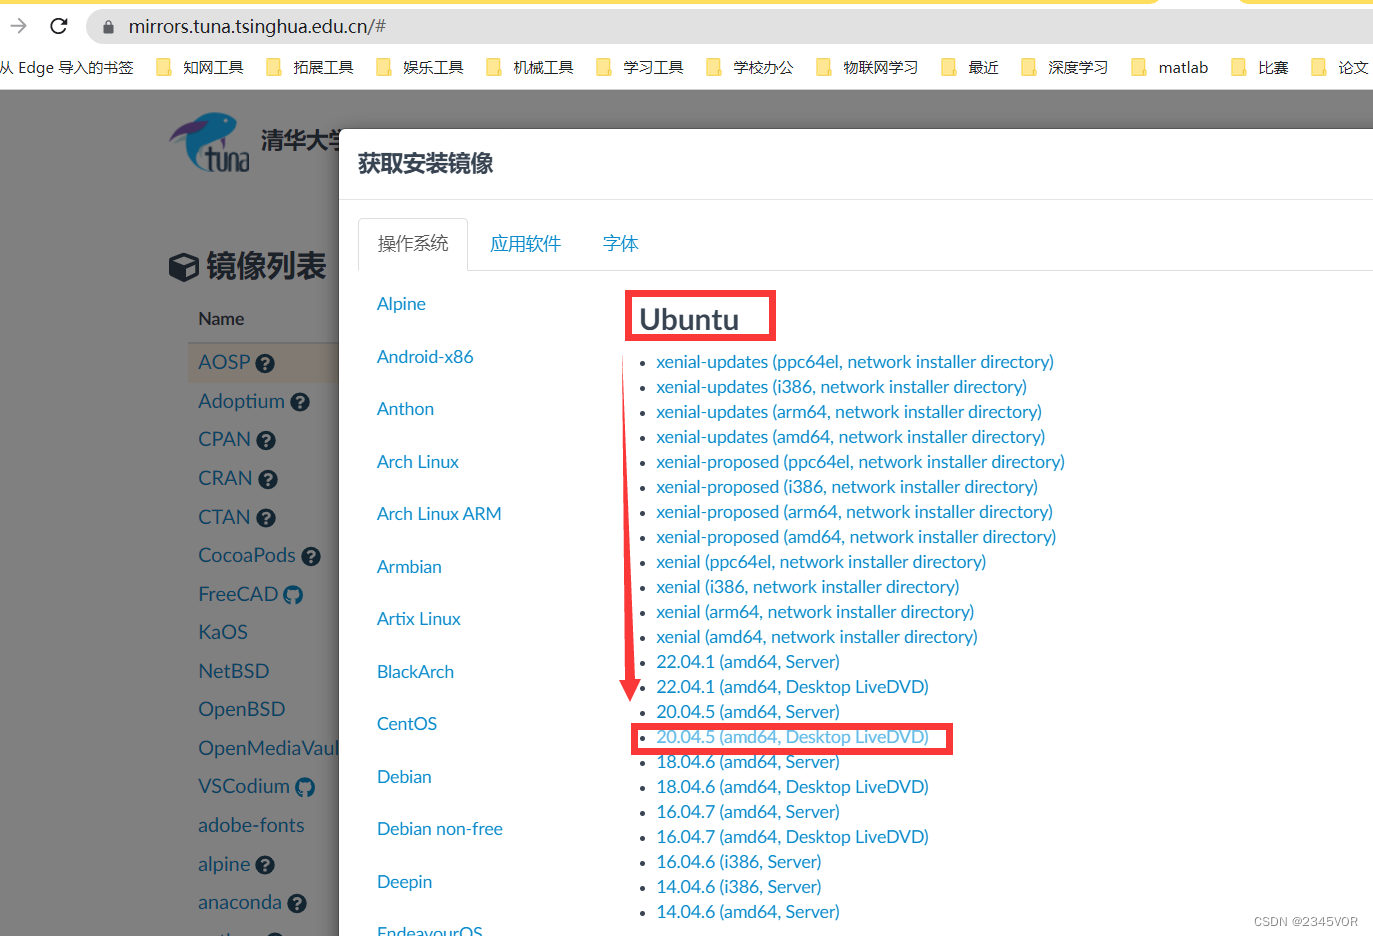Select Arch Linux in the OS list
The image size is (1373, 936).
pos(418,462)
